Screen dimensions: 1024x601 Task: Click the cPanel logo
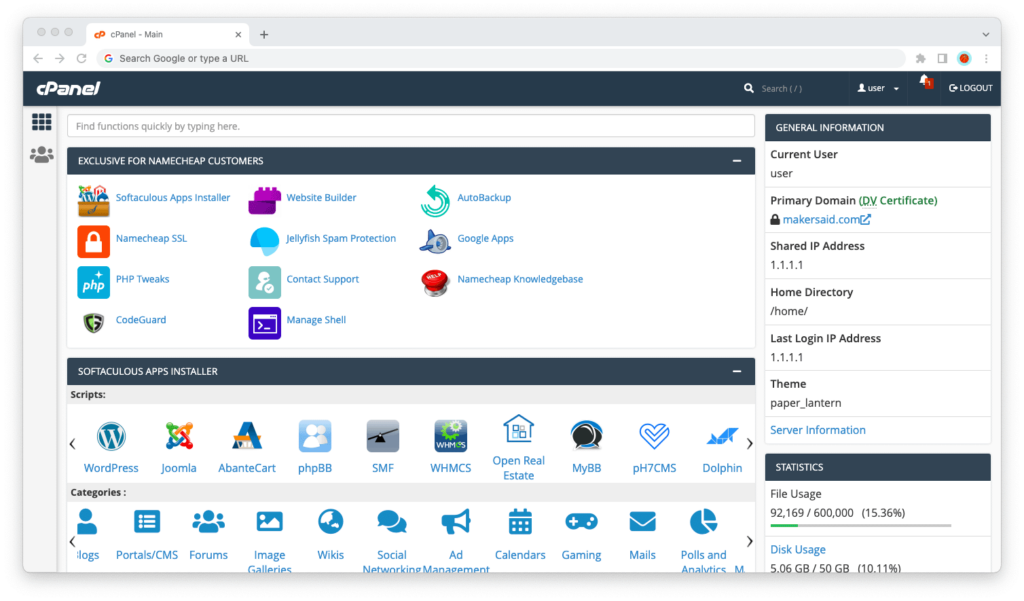69,88
